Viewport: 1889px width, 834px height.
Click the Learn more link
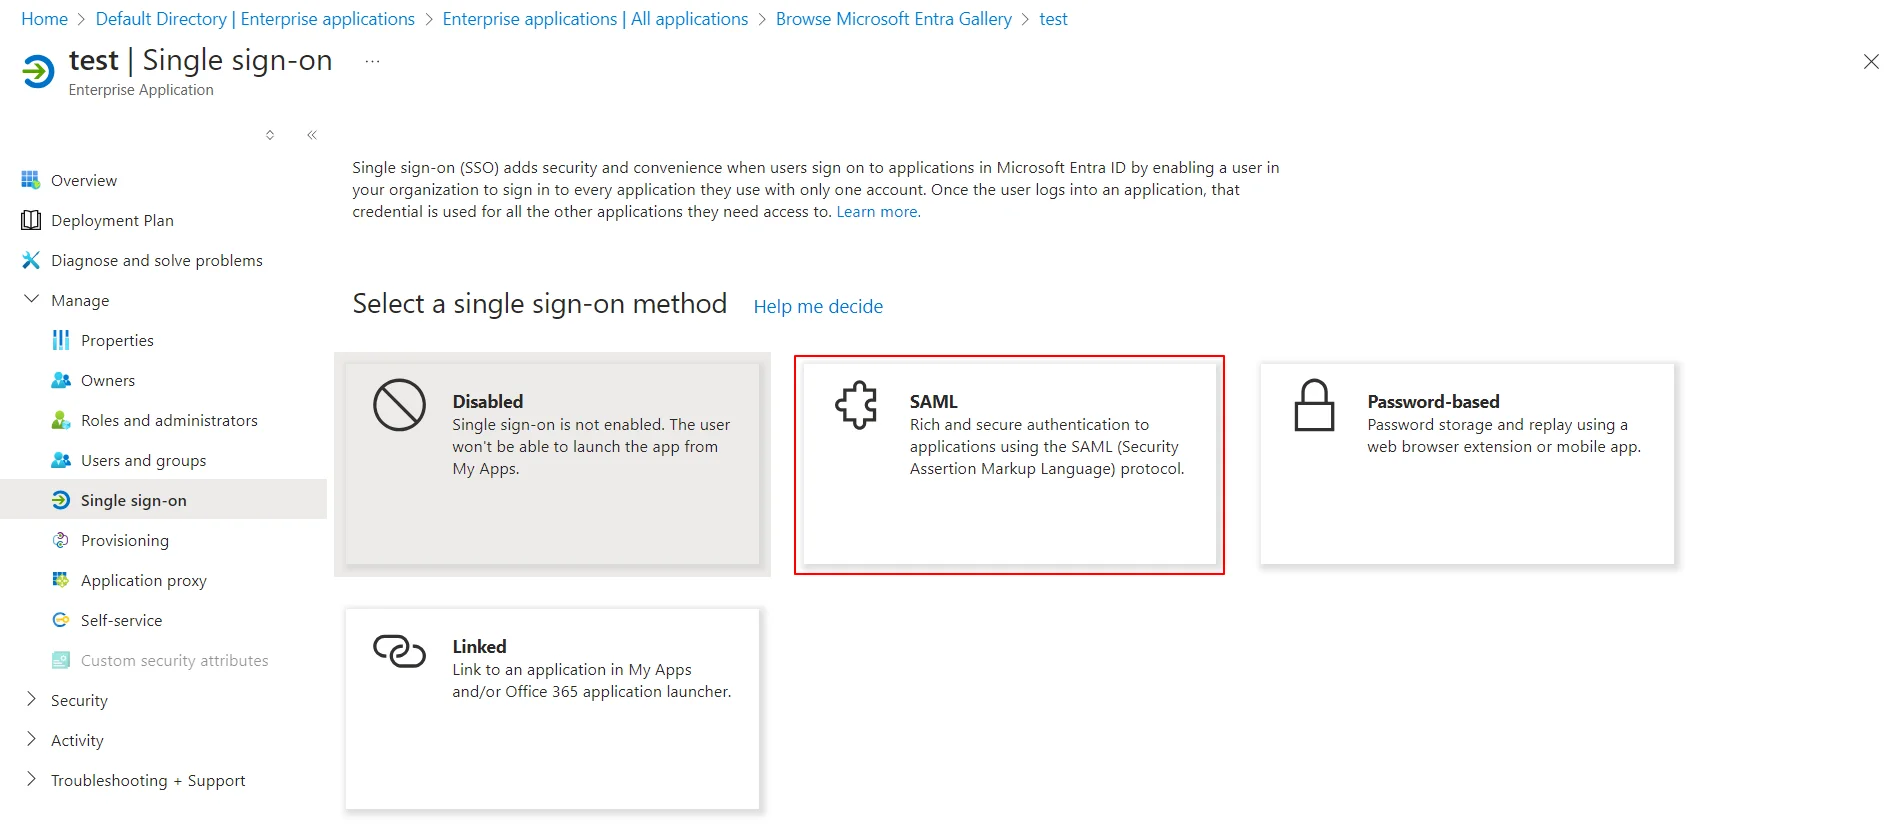[x=876, y=211]
